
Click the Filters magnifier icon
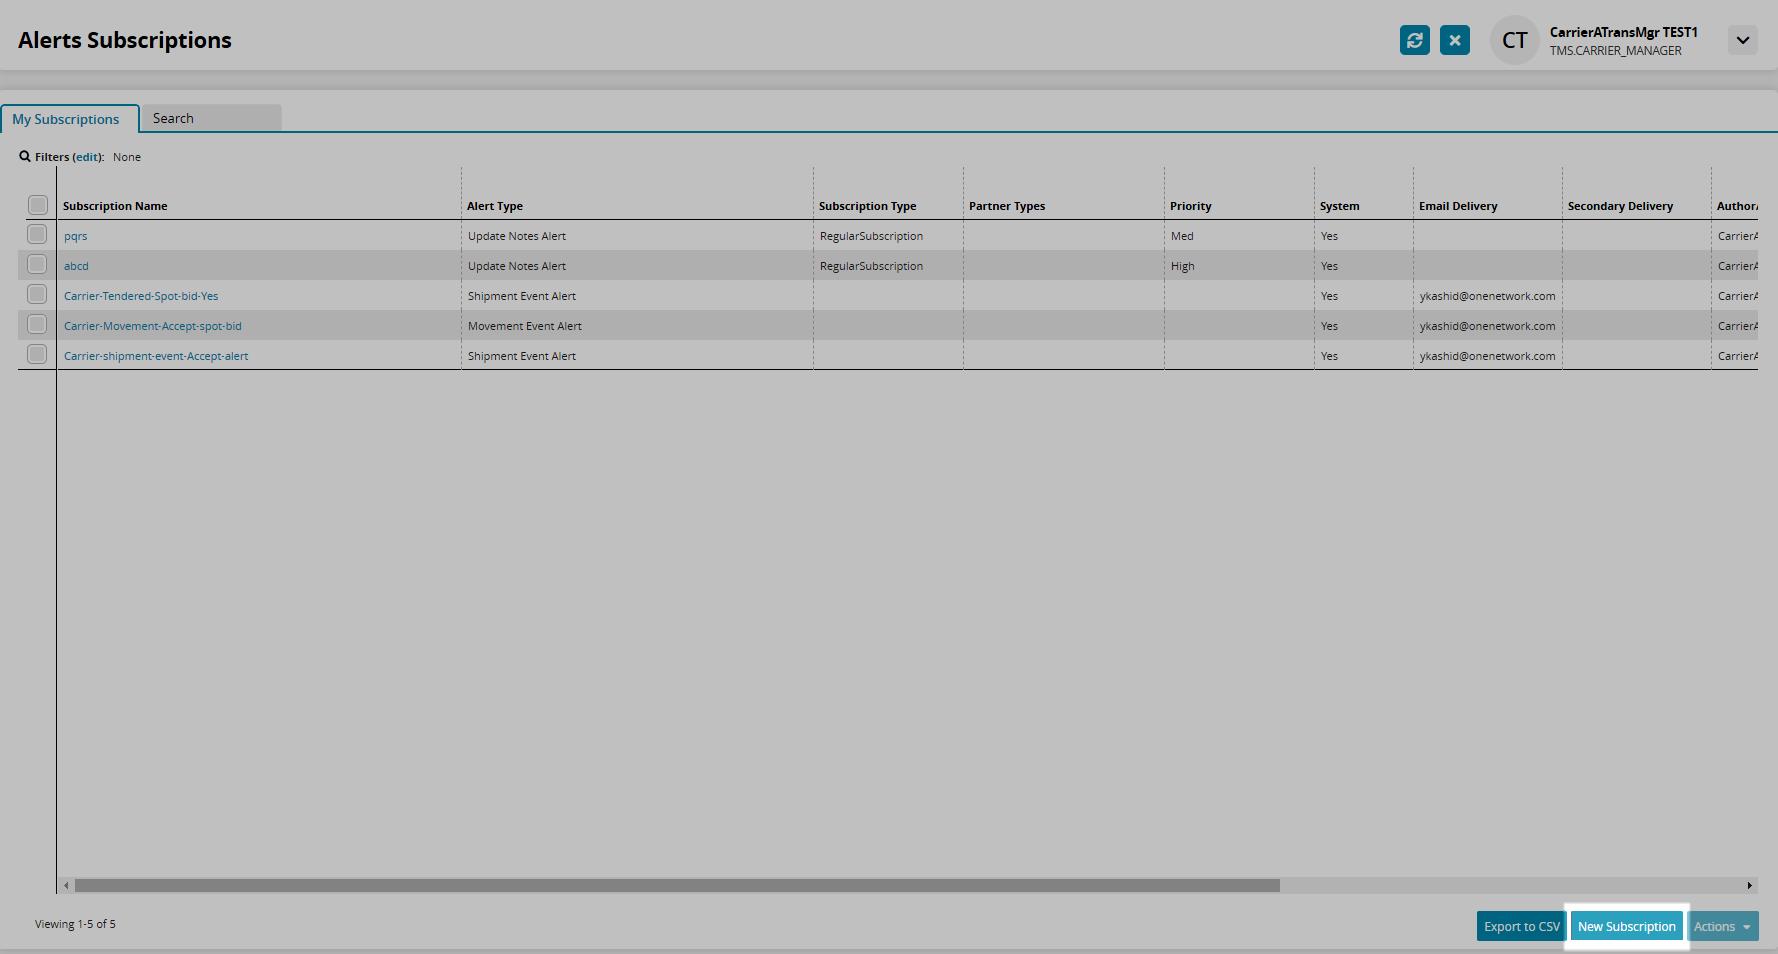[25, 157]
